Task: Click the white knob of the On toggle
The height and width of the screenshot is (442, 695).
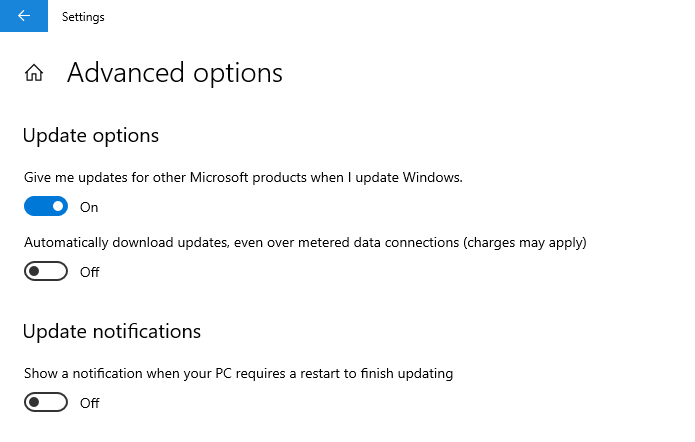Action: point(58,207)
